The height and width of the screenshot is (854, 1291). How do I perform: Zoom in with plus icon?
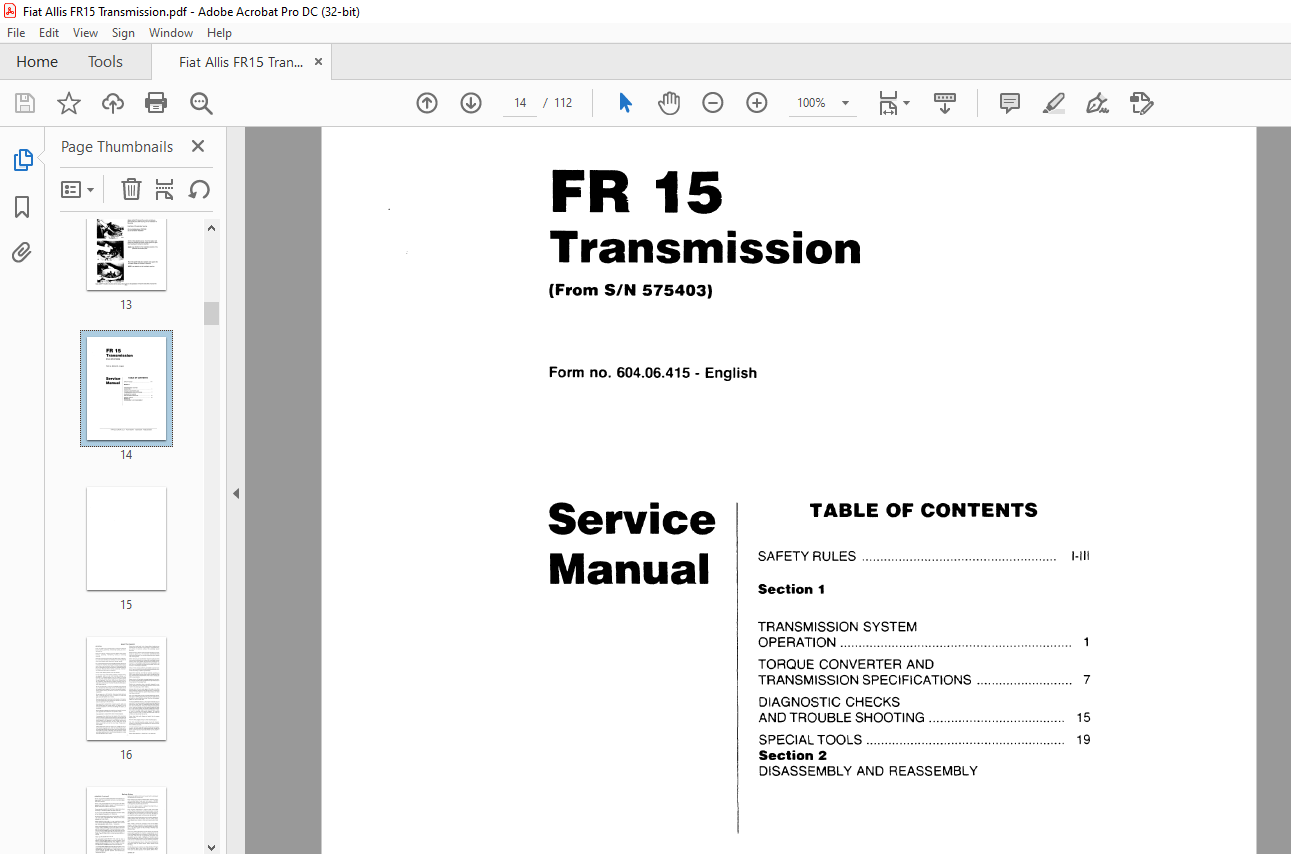click(x=757, y=103)
